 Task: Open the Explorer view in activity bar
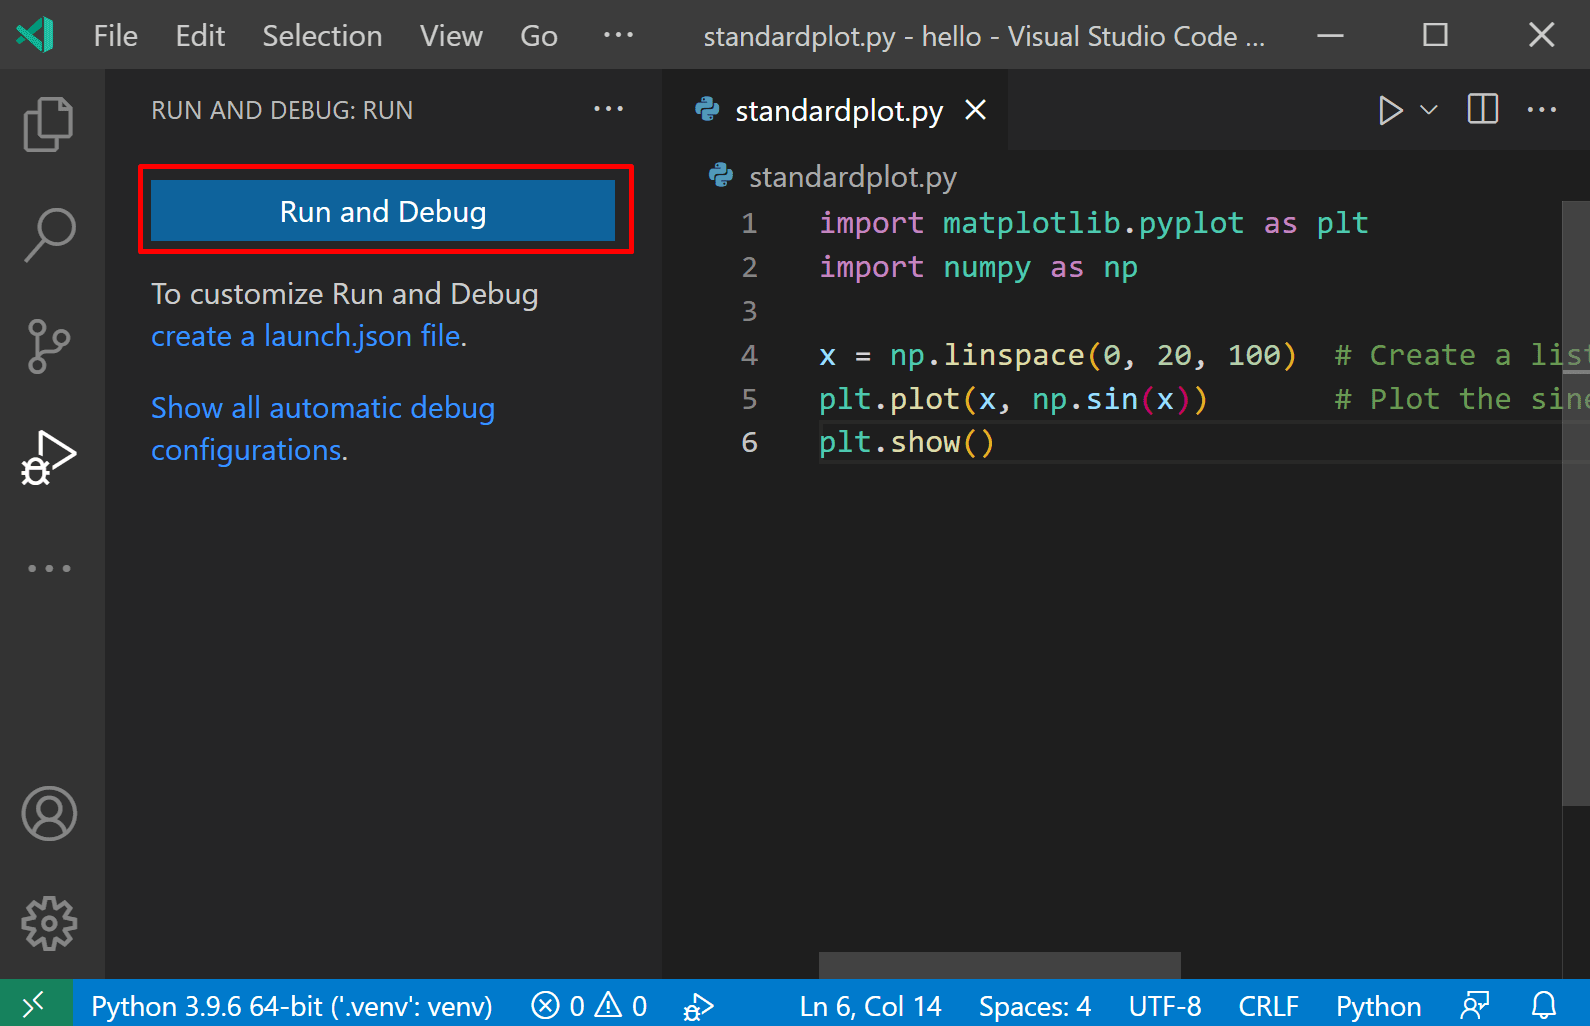pos(48,124)
